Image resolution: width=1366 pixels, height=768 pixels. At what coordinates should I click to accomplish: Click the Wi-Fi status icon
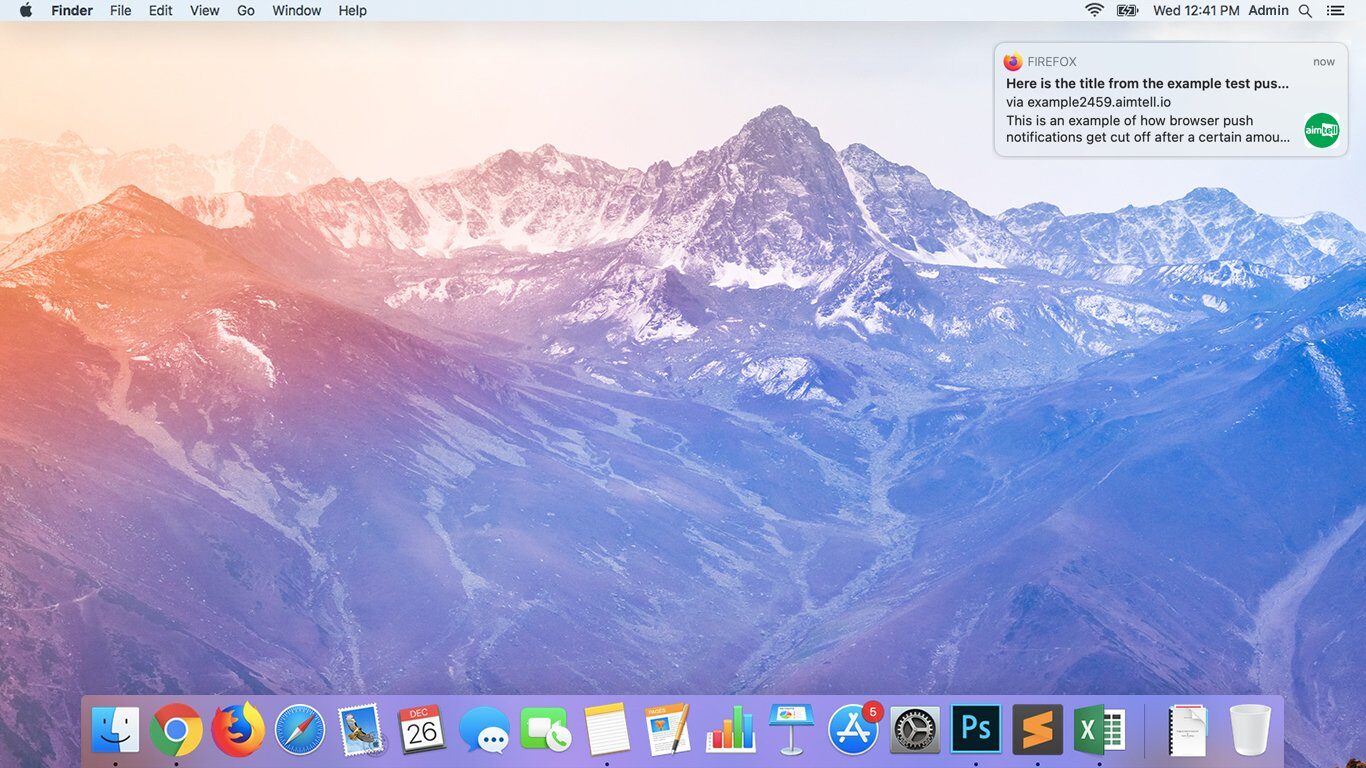(x=1094, y=10)
